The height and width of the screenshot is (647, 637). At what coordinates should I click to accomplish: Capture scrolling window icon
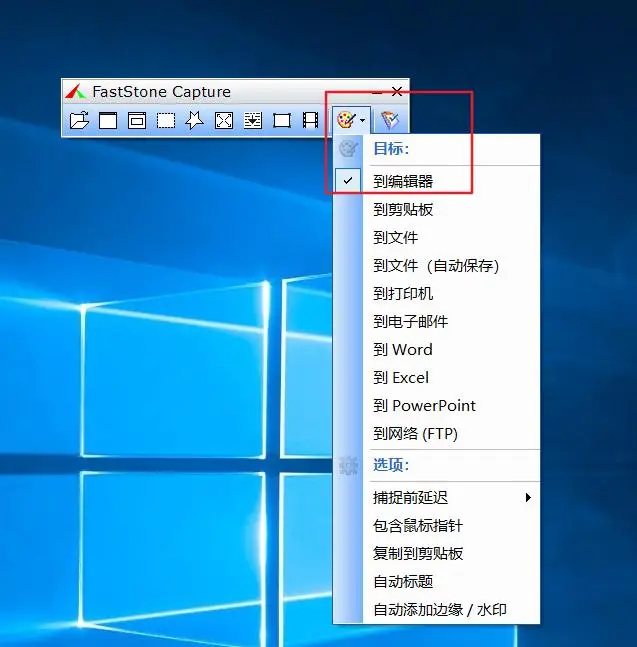pos(252,120)
